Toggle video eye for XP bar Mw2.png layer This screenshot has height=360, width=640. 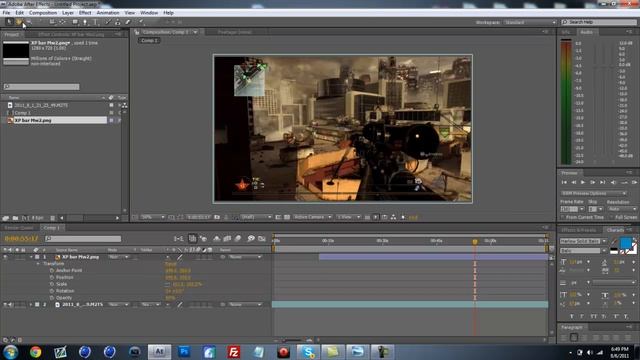click(x=5, y=257)
